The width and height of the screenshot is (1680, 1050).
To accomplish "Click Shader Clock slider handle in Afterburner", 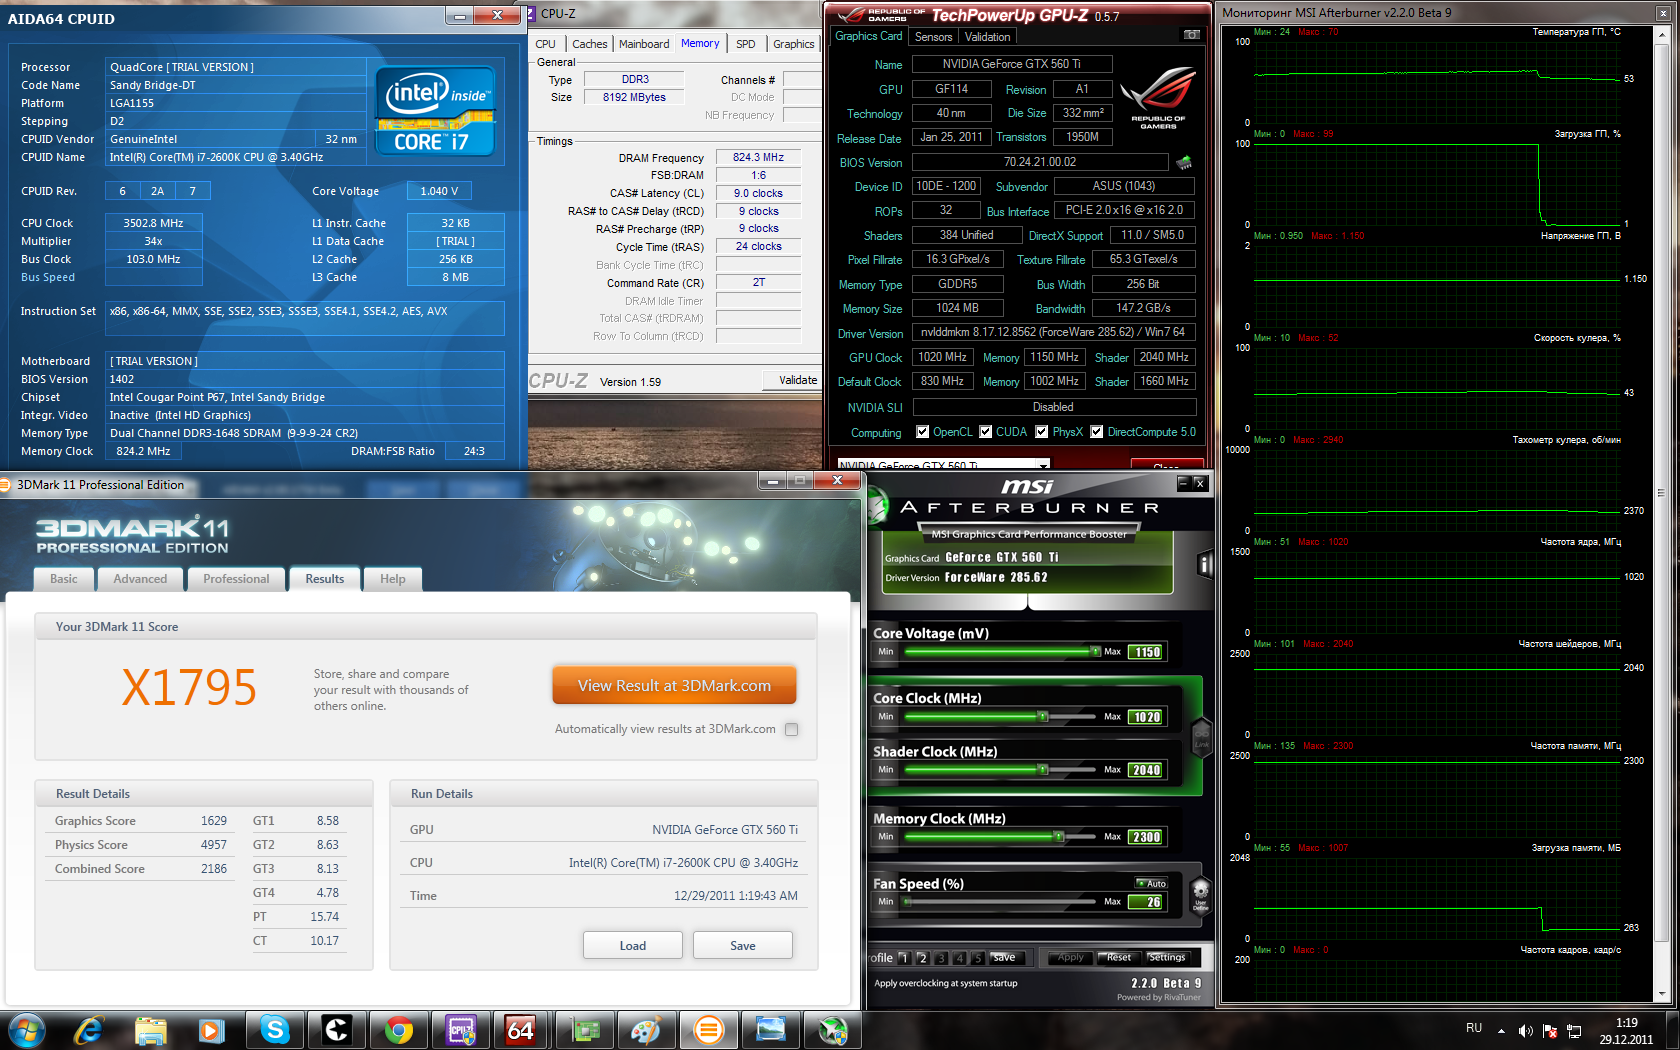I will tap(1043, 770).
